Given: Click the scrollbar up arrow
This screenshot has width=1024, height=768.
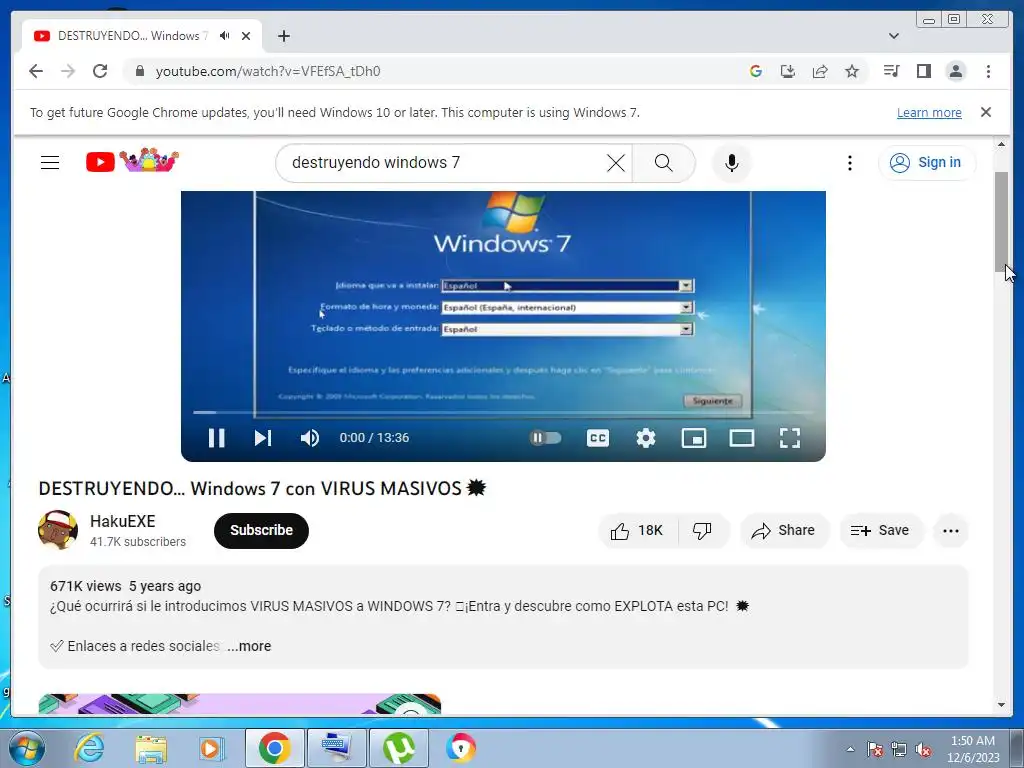Looking at the screenshot, I should 1002,144.
